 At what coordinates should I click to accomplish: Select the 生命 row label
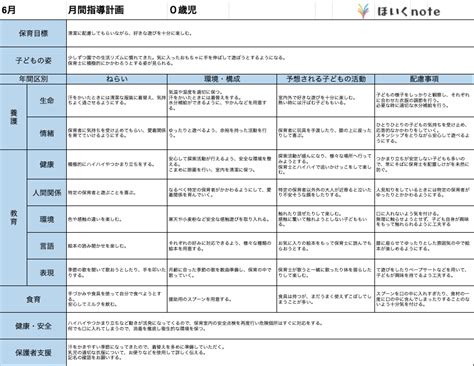(47, 100)
